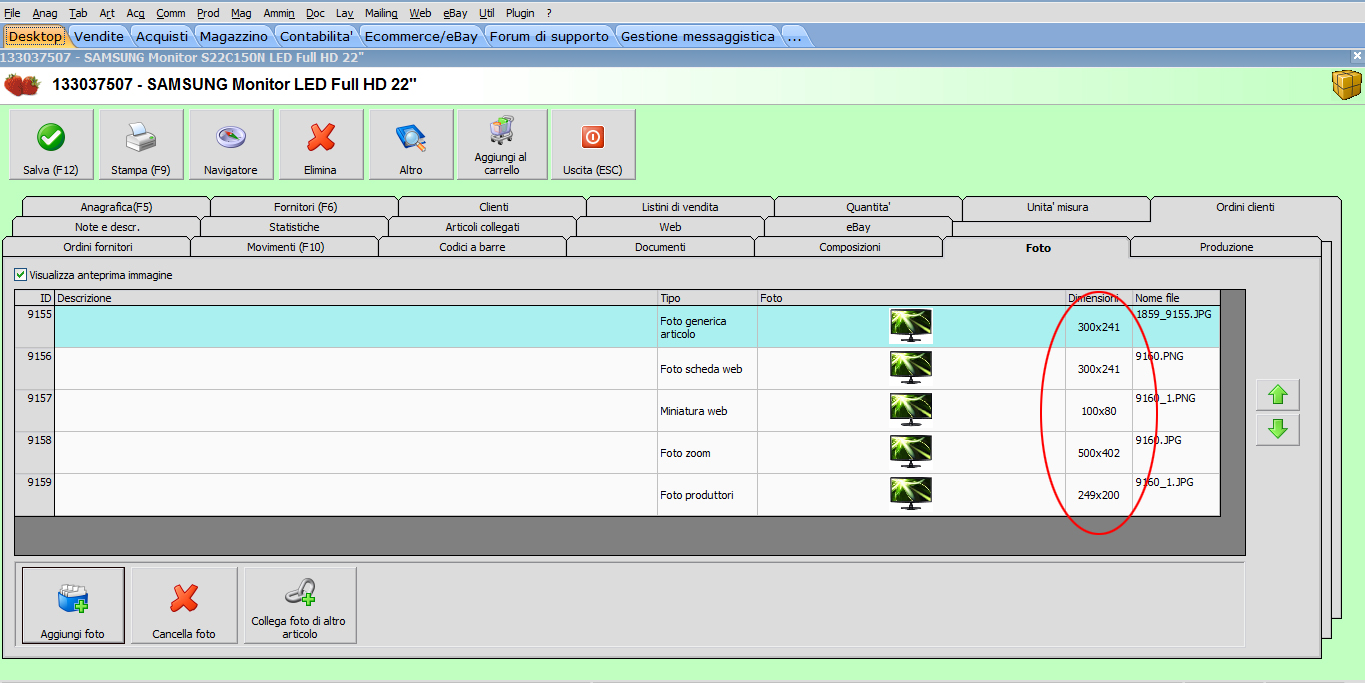Delete the article with Elimina
The image size is (1365, 683).
(321, 145)
